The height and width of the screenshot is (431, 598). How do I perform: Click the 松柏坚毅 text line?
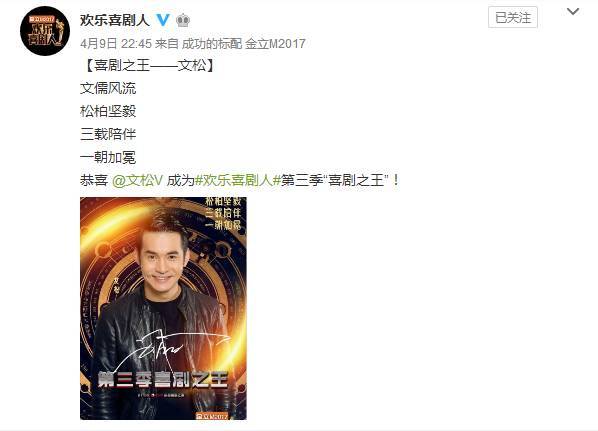click(108, 111)
